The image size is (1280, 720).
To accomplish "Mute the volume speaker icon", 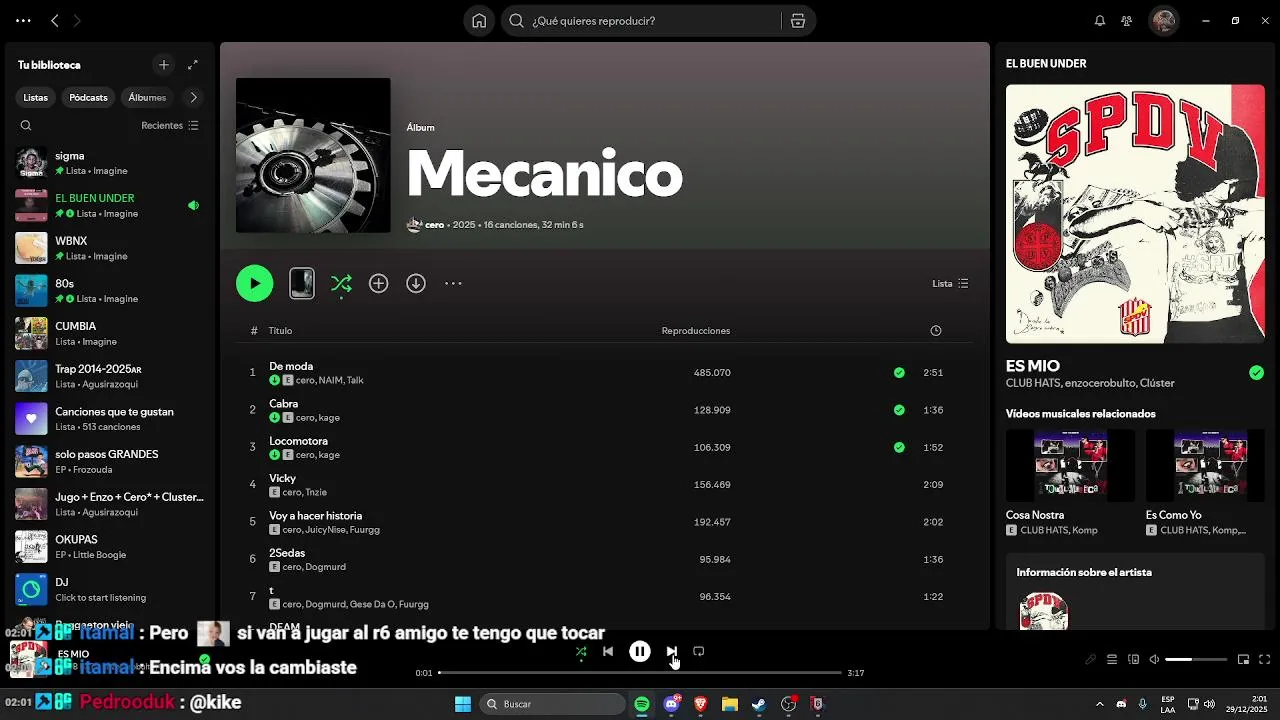I will [1154, 660].
